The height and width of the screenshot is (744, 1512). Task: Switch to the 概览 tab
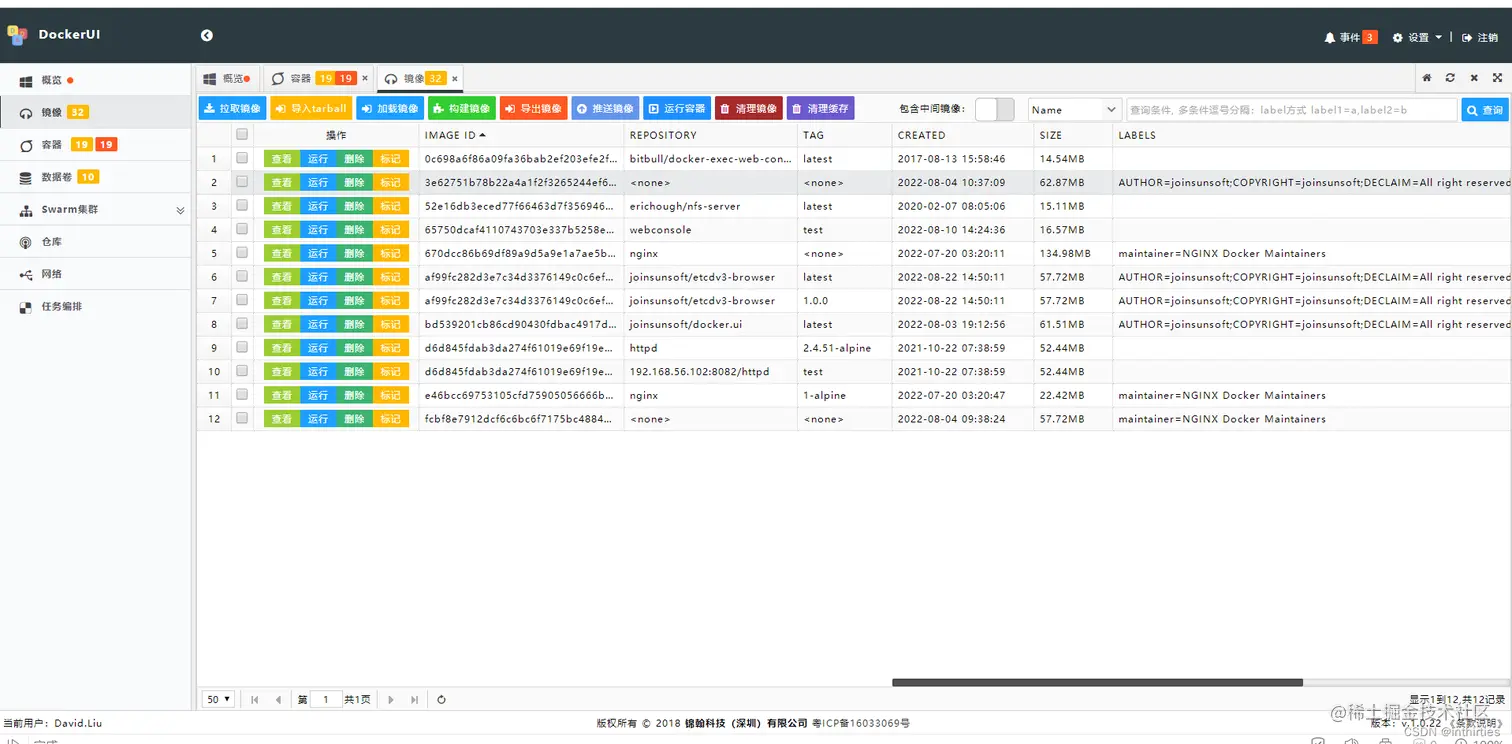point(226,78)
